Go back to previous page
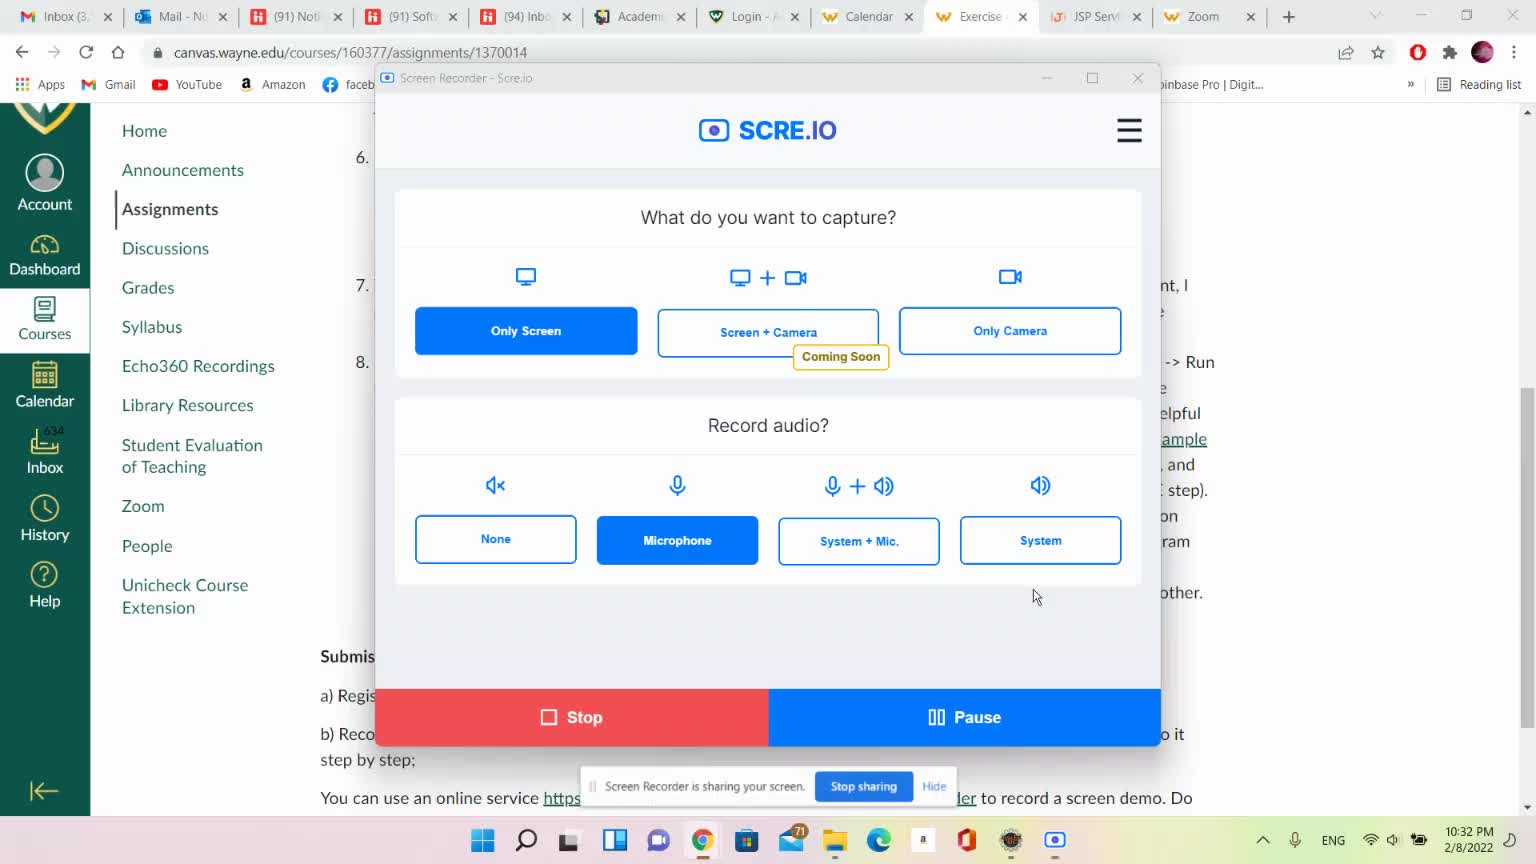 point(22,52)
